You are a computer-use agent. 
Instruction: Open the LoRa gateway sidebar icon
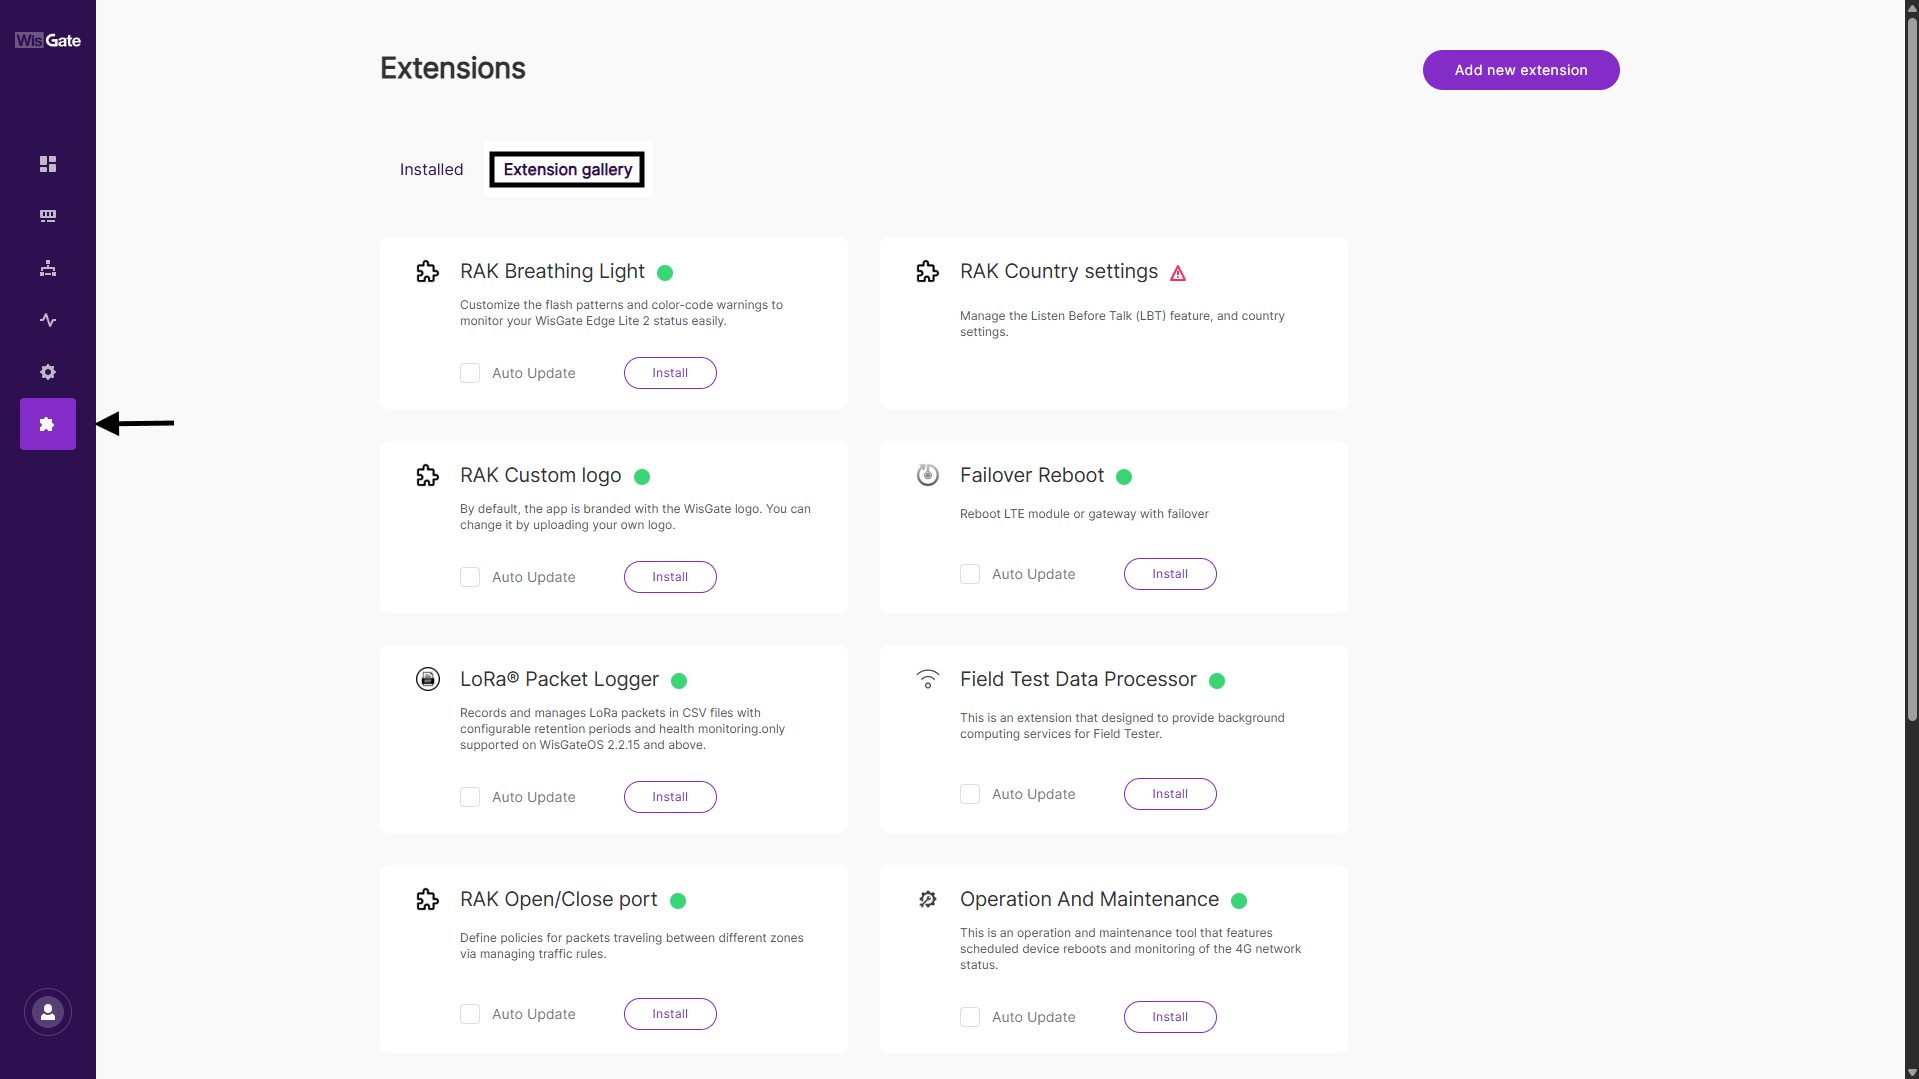click(x=48, y=216)
